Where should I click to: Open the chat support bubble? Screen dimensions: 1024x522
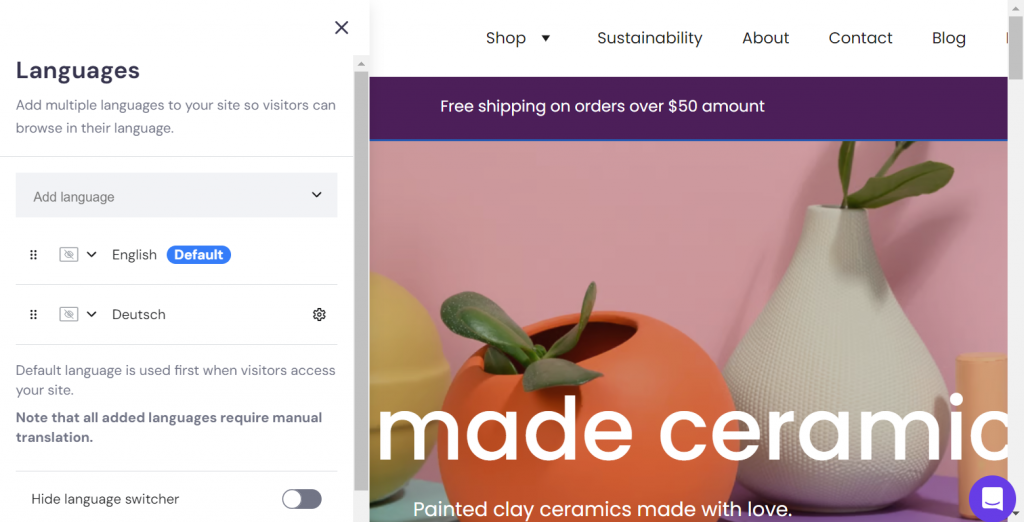click(x=992, y=498)
